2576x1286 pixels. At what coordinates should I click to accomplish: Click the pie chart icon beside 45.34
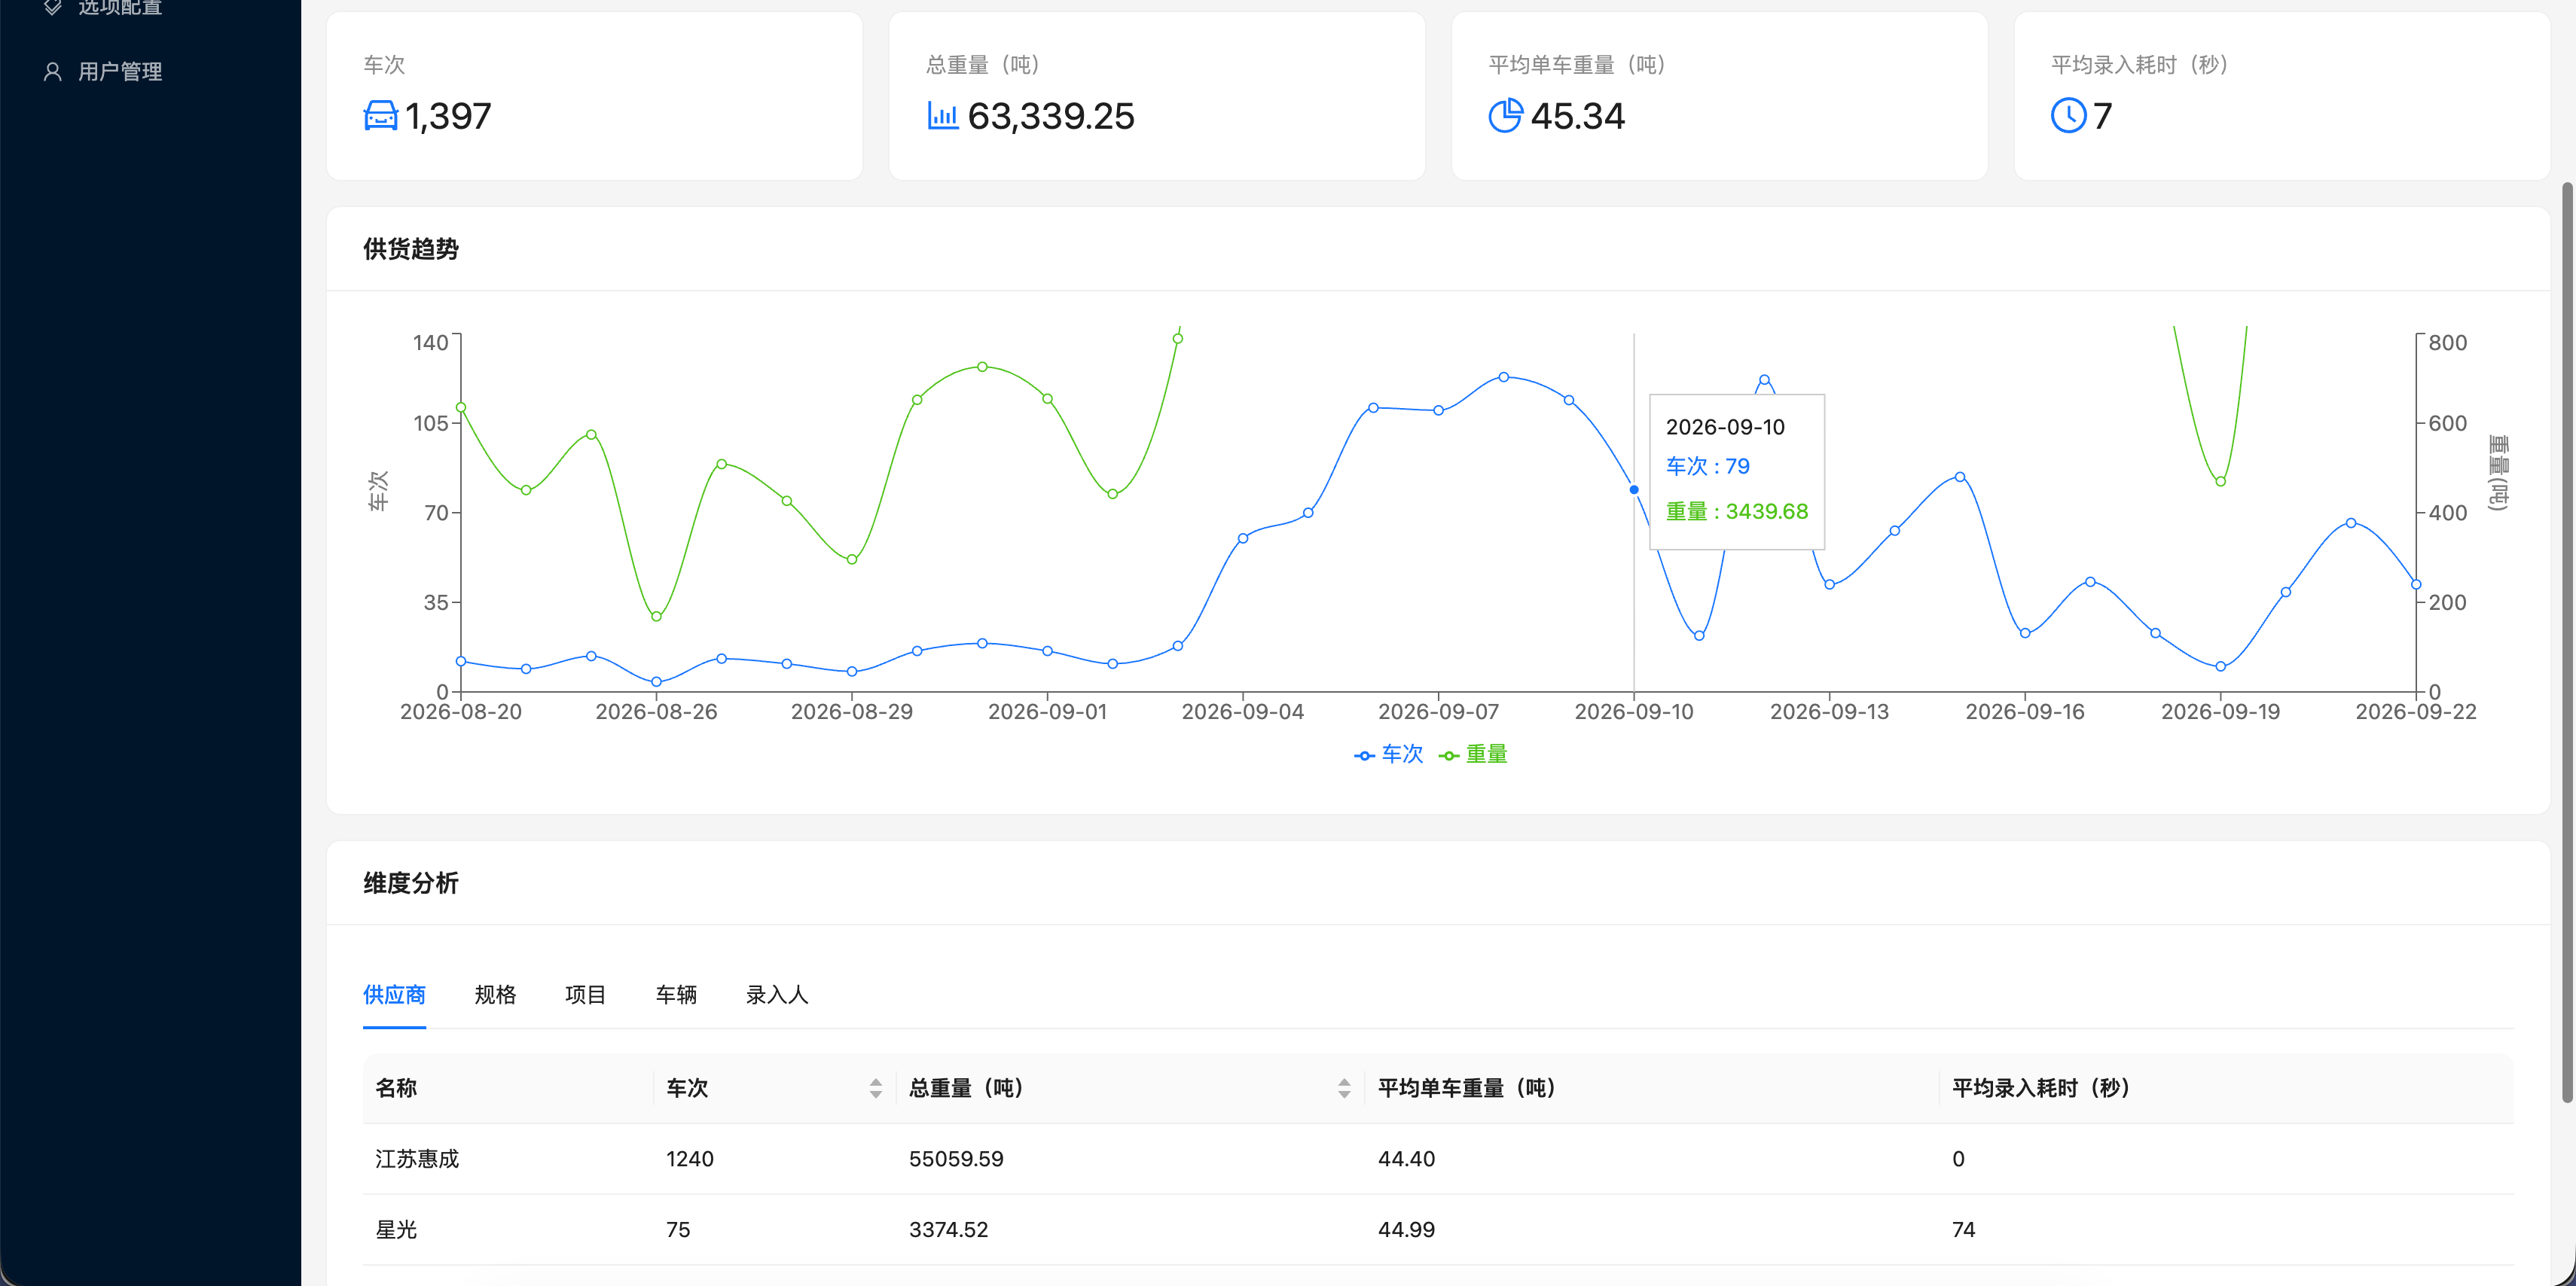(1505, 116)
